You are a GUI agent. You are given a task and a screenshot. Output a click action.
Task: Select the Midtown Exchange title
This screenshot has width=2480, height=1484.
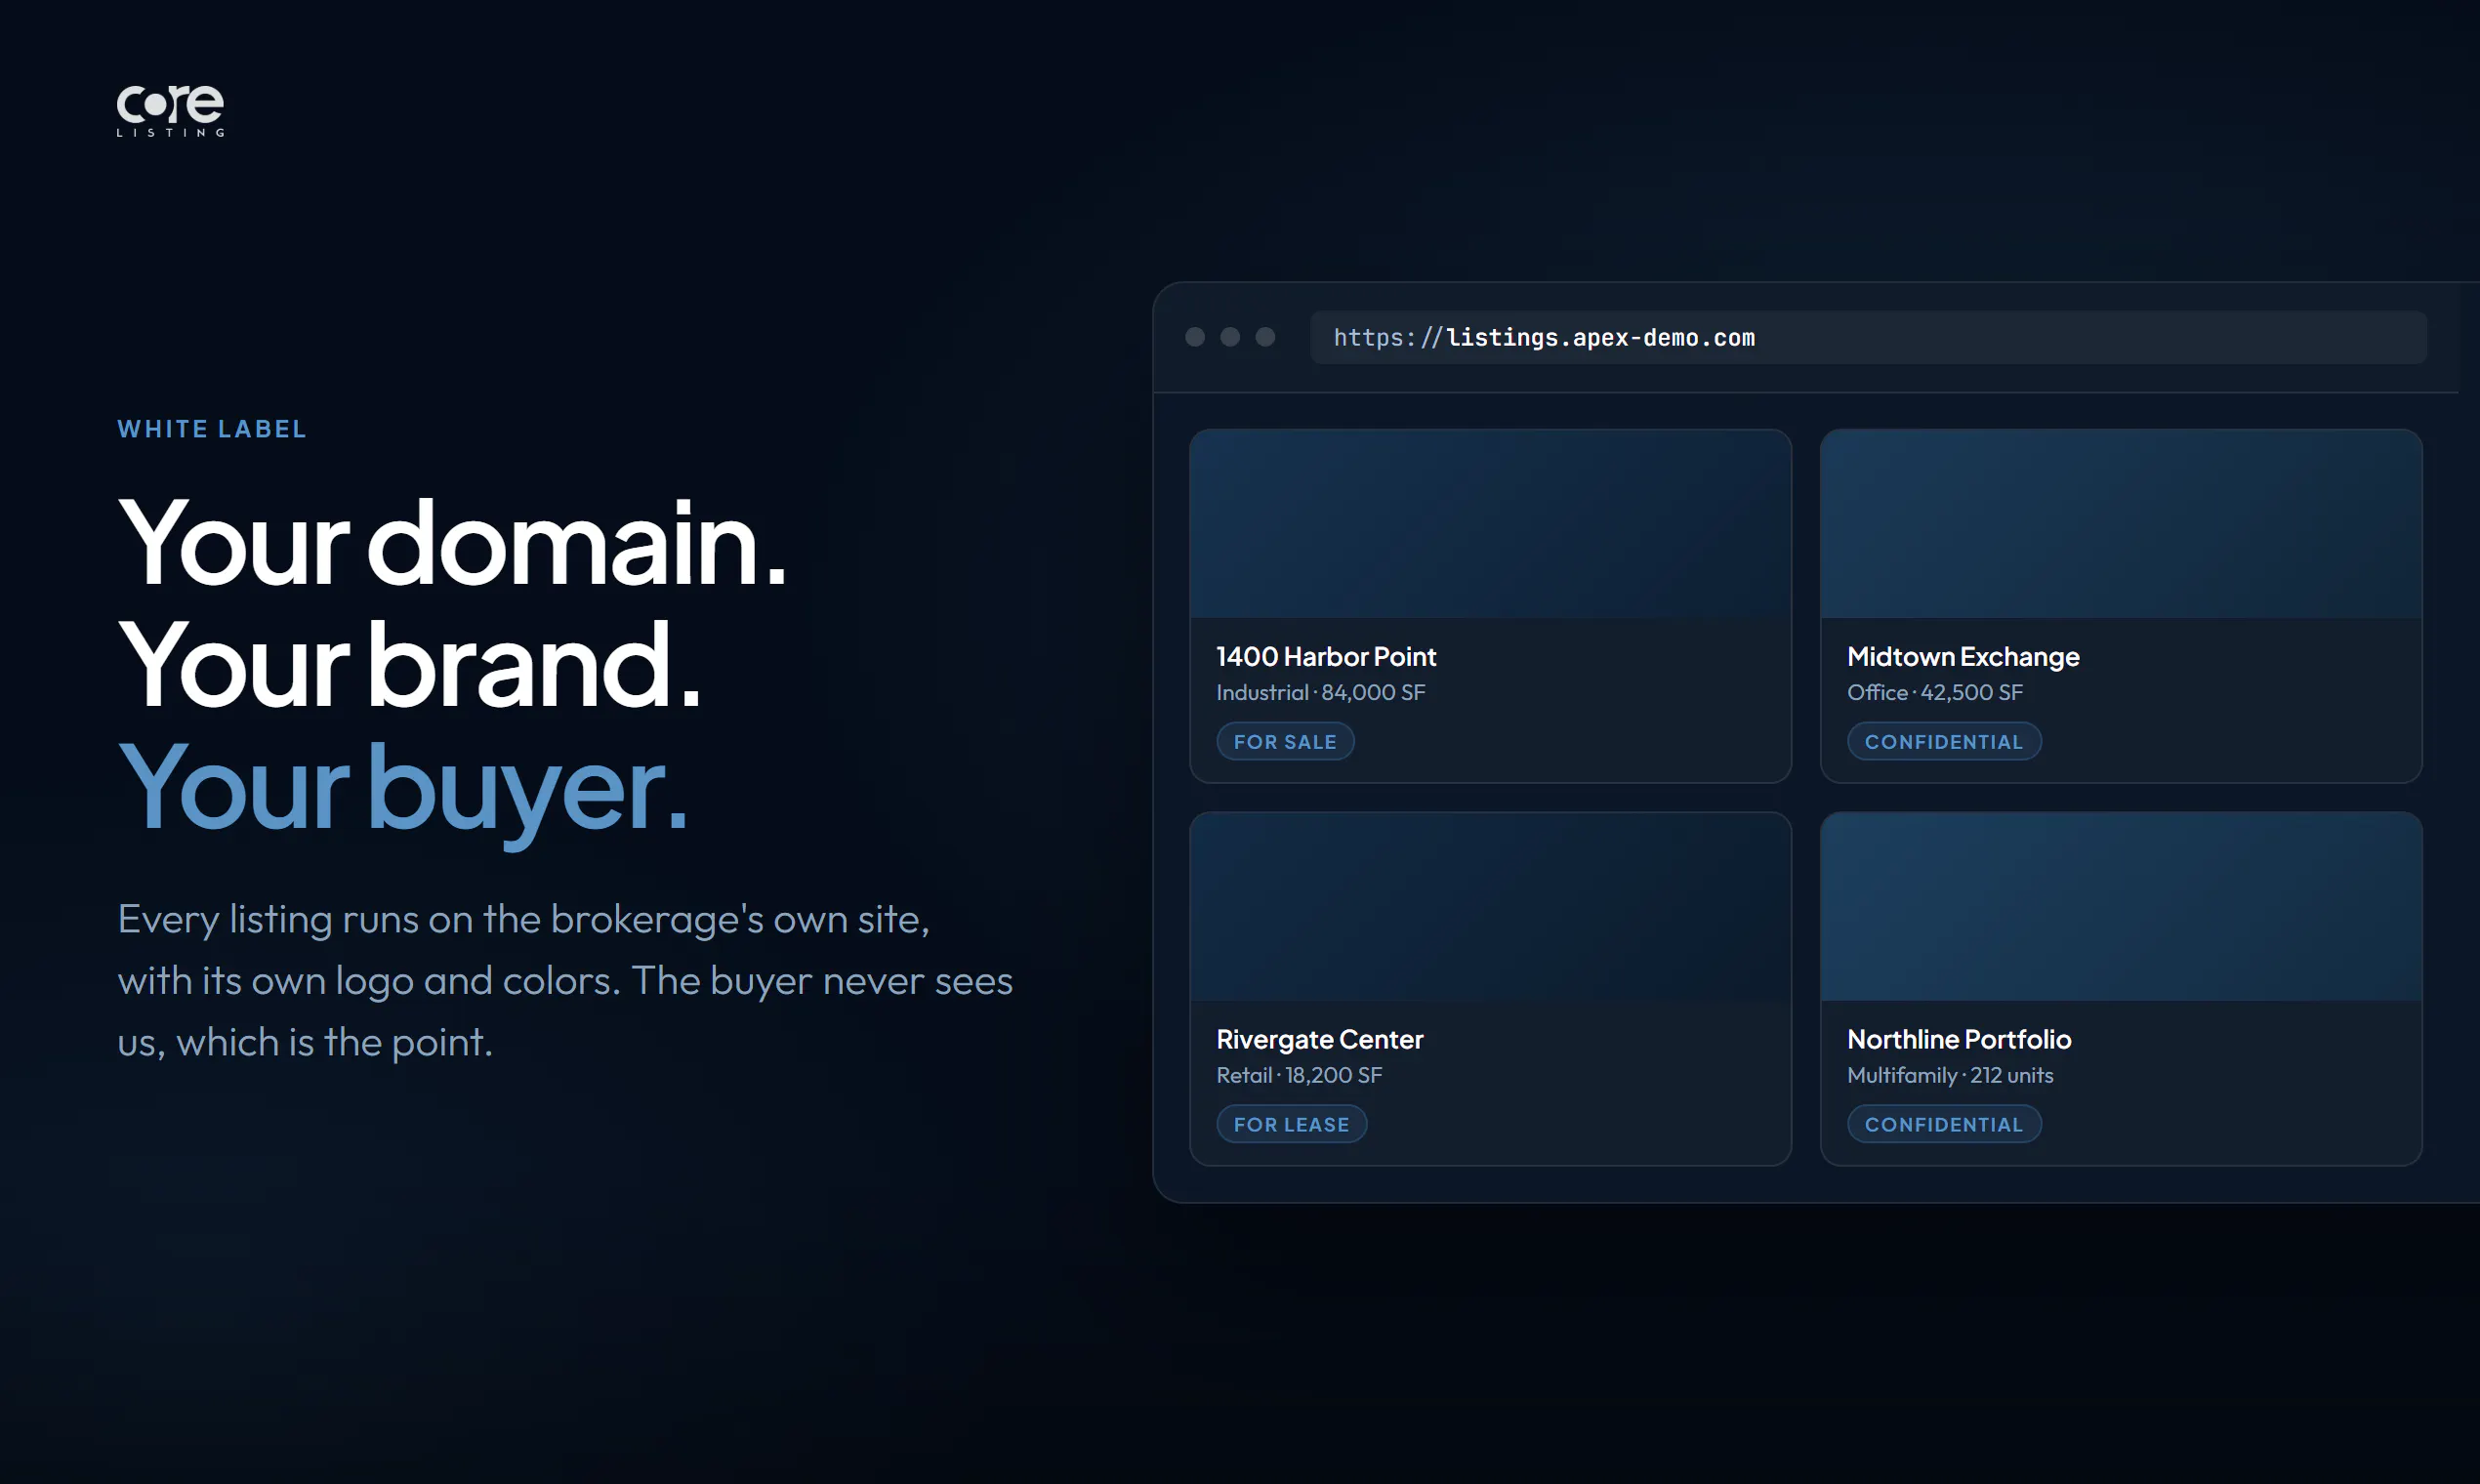1963,656
